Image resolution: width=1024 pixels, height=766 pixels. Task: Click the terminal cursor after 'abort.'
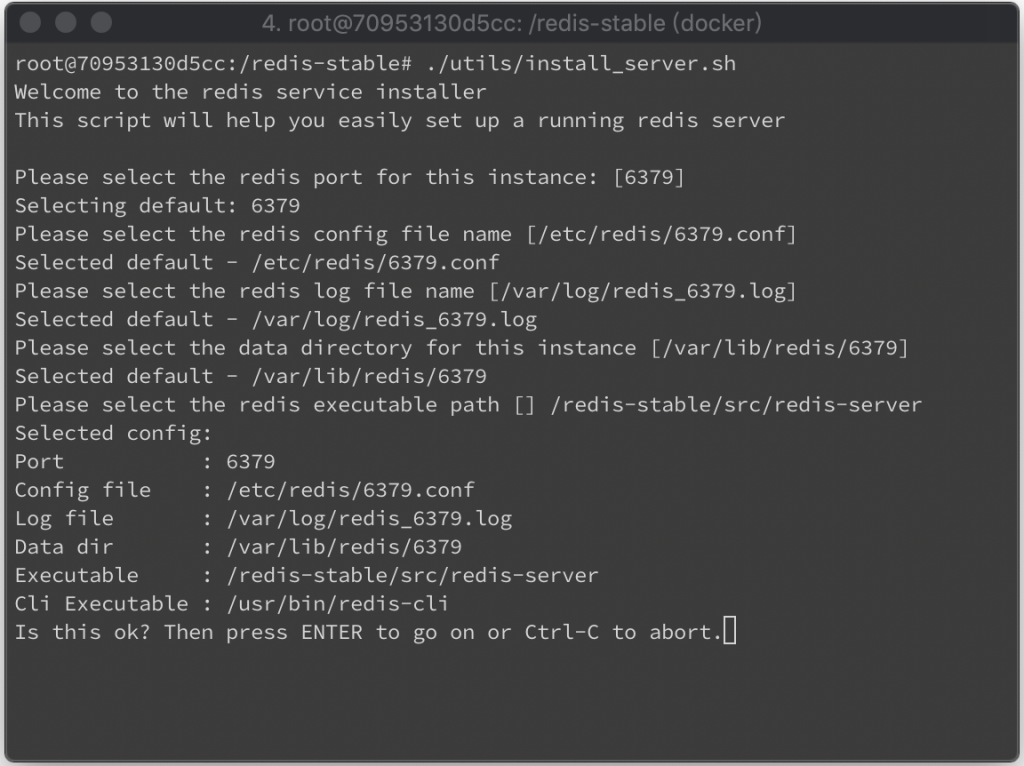tap(729, 631)
